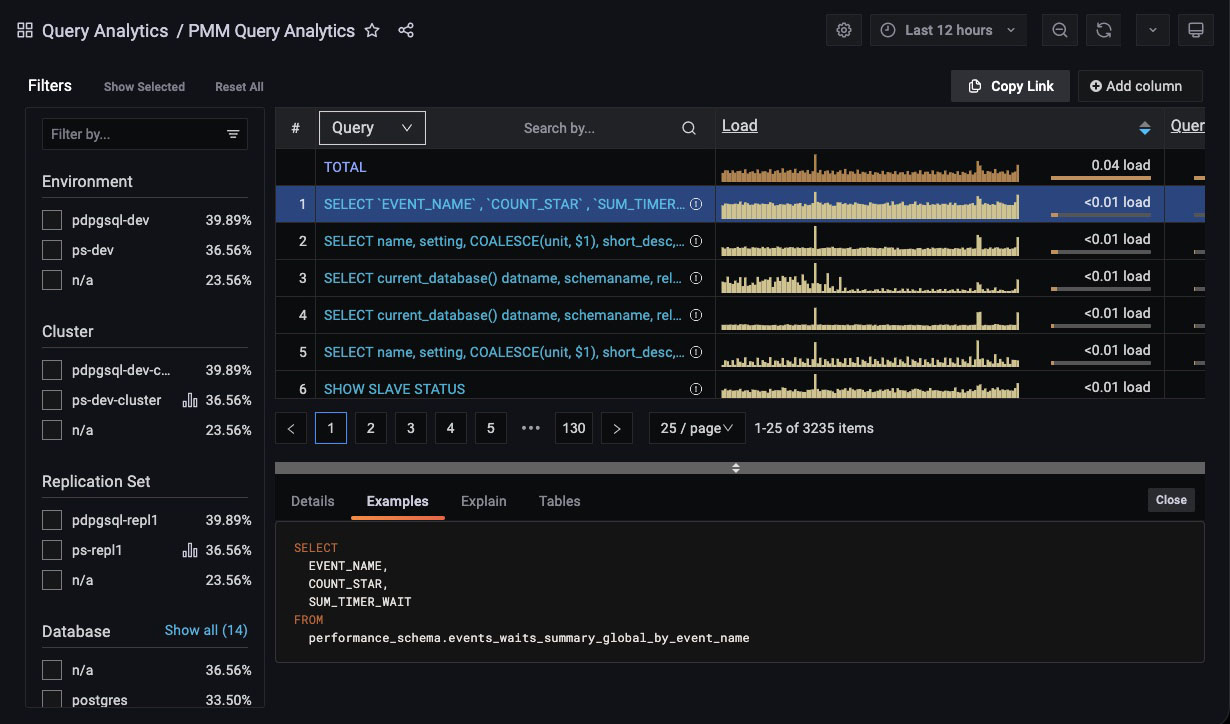Click the panel resize divider handle
Image resolution: width=1230 pixels, height=724 pixels.
pos(736,468)
